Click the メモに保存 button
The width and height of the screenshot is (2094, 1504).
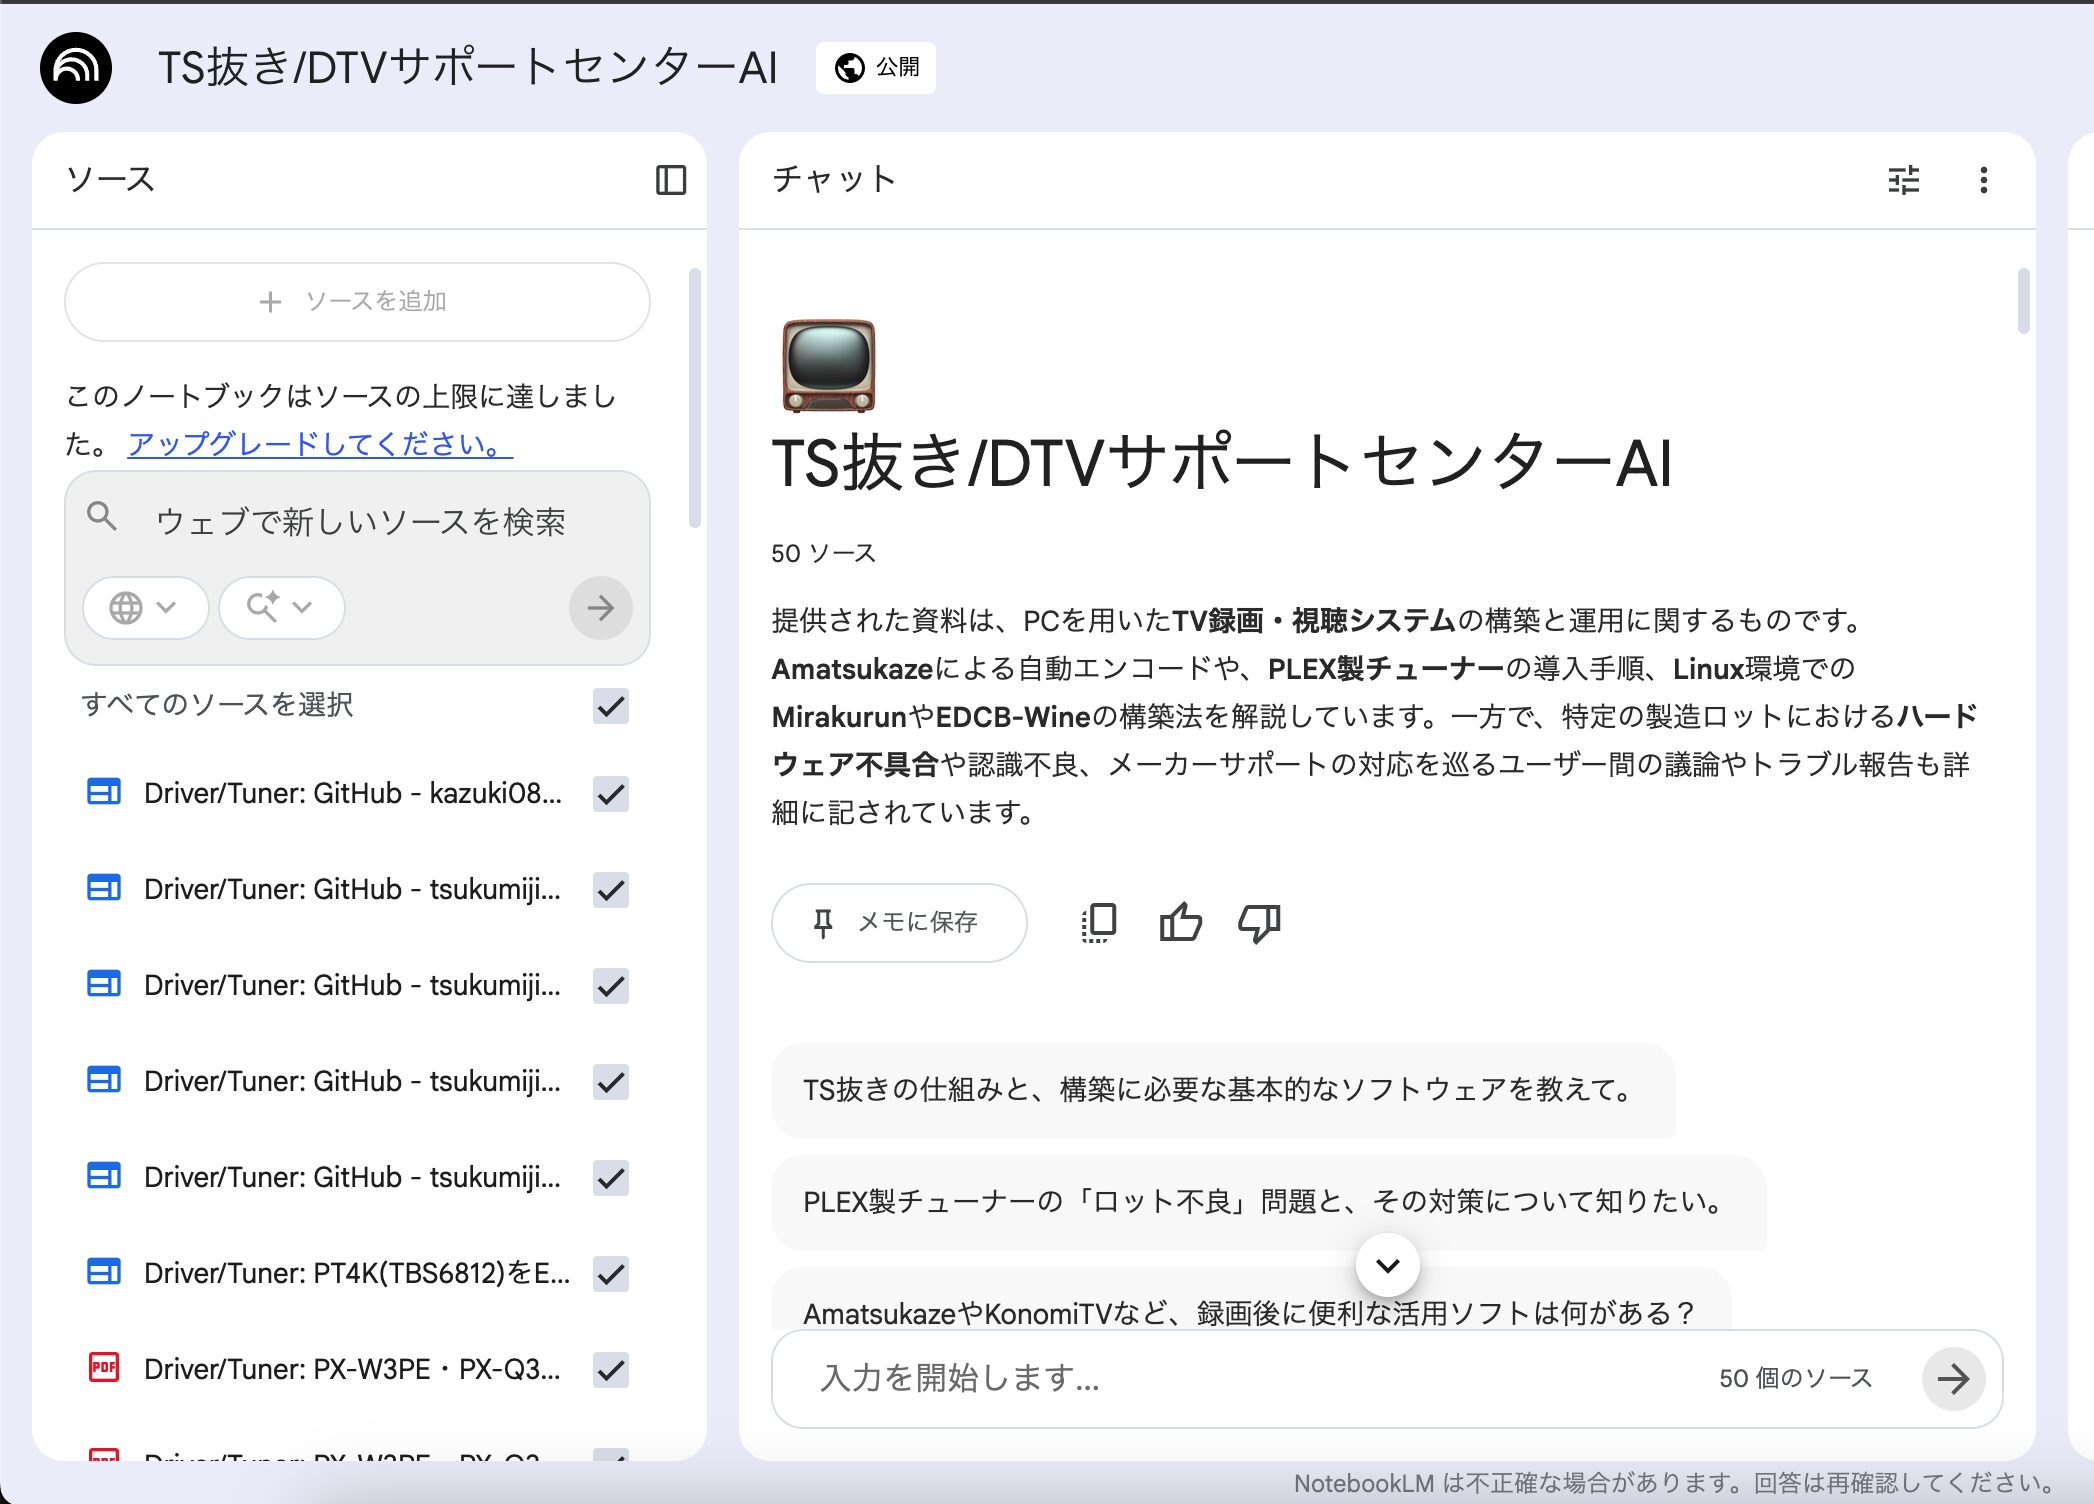click(898, 922)
